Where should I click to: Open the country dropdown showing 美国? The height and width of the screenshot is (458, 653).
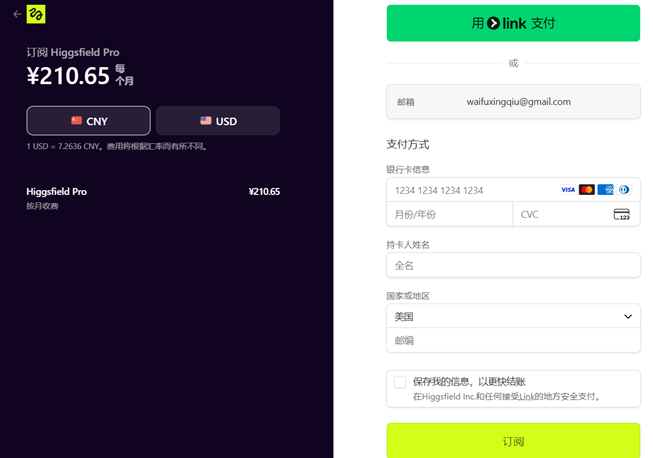coord(500,316)
